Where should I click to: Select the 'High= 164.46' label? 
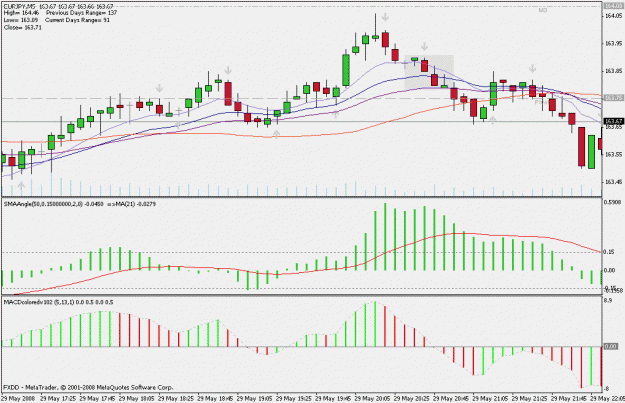21,13
